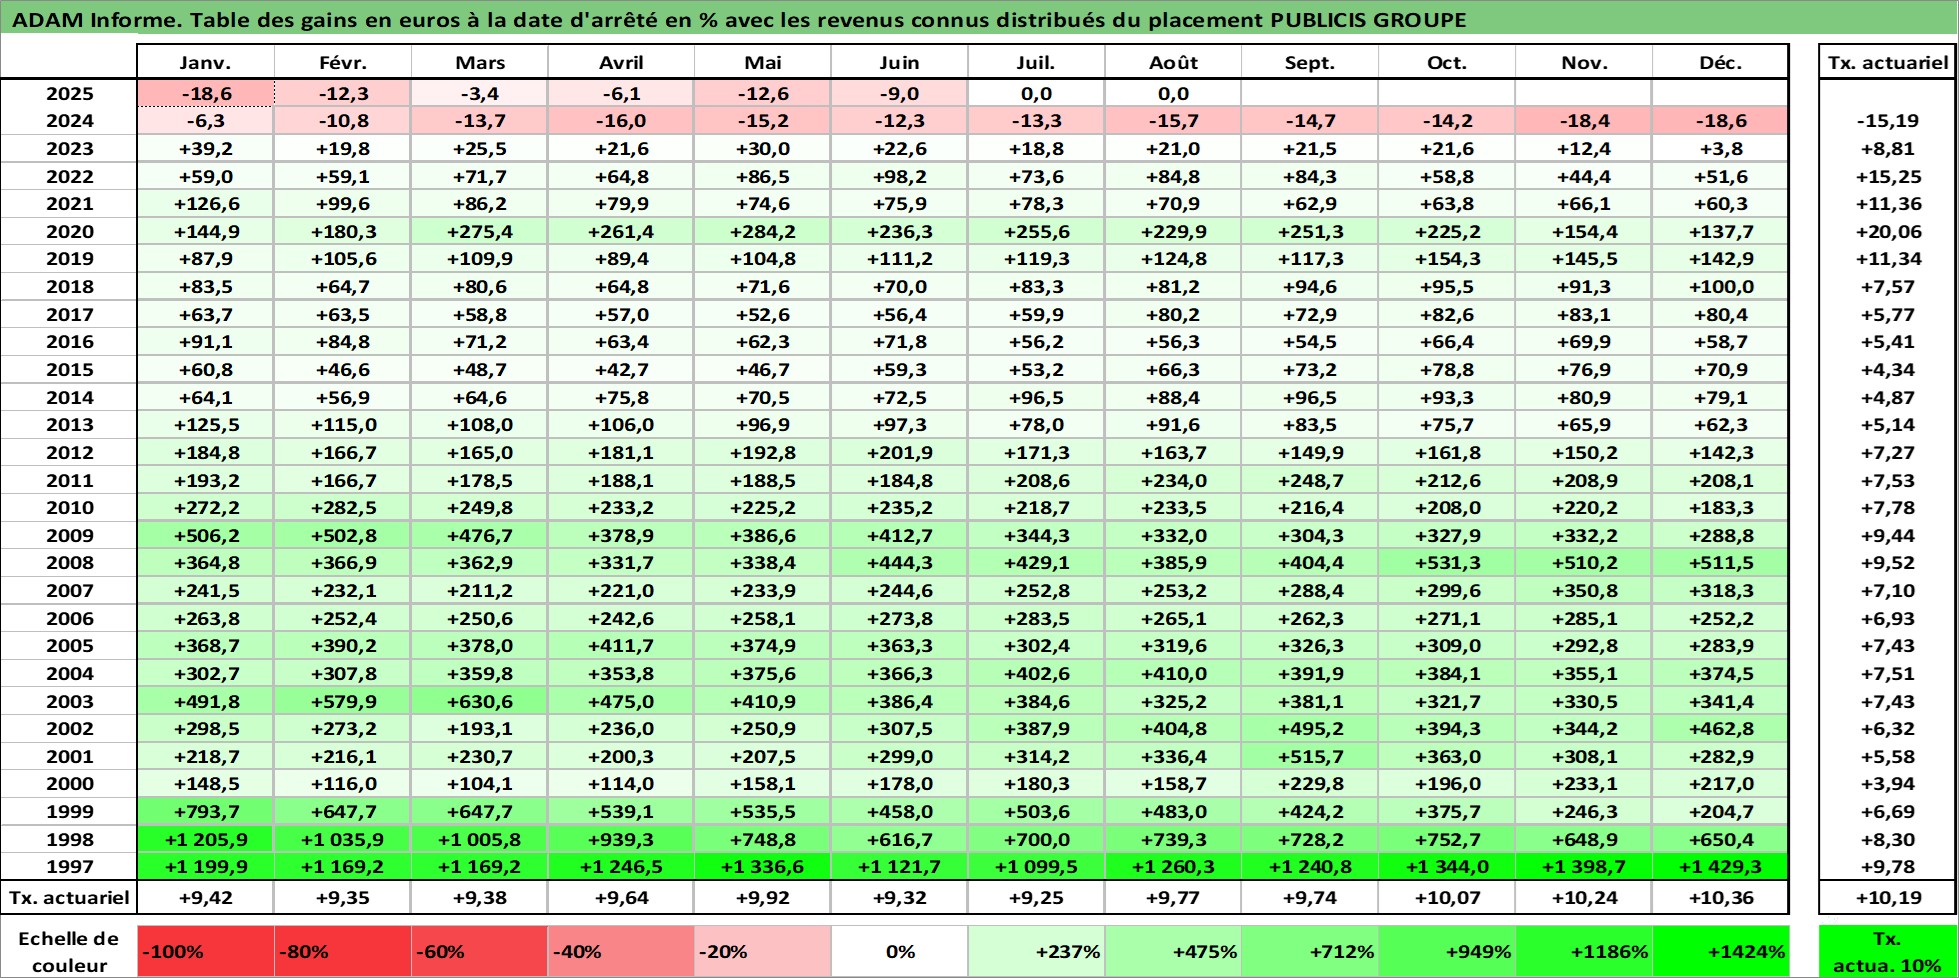Image resolution: width=1959 pixels, height=978 pixels.
Task: Click the +506,2 cell for Janv. 2009
Action: (x=205, y=535)
